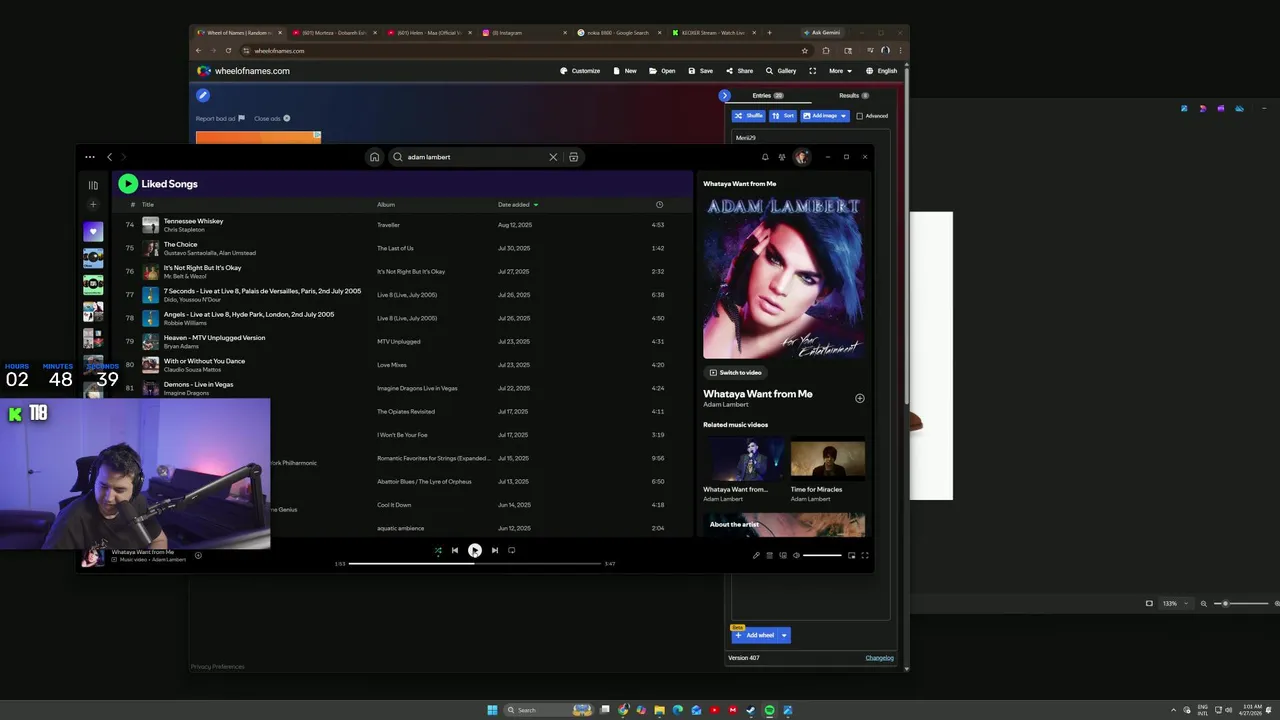
Task: Adjust the Spotify volume slider
Action: (x=822, y=555)
